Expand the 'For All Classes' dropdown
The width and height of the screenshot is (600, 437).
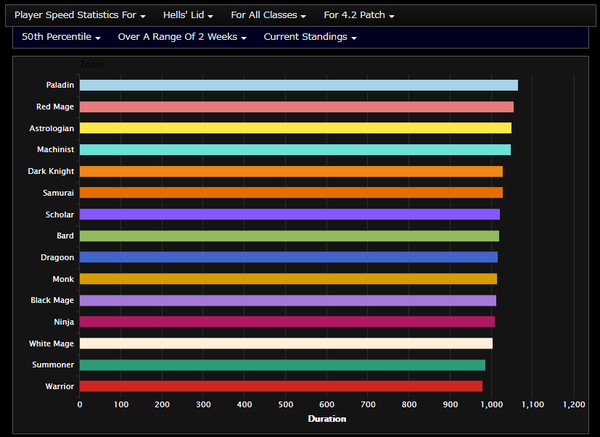(268, 15)
